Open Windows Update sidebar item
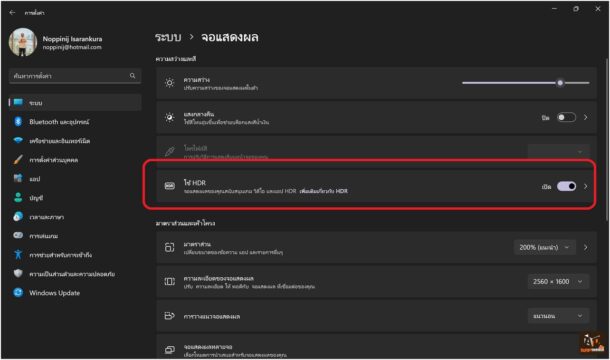This screenshot has width=610, height=360. point(75,293)
